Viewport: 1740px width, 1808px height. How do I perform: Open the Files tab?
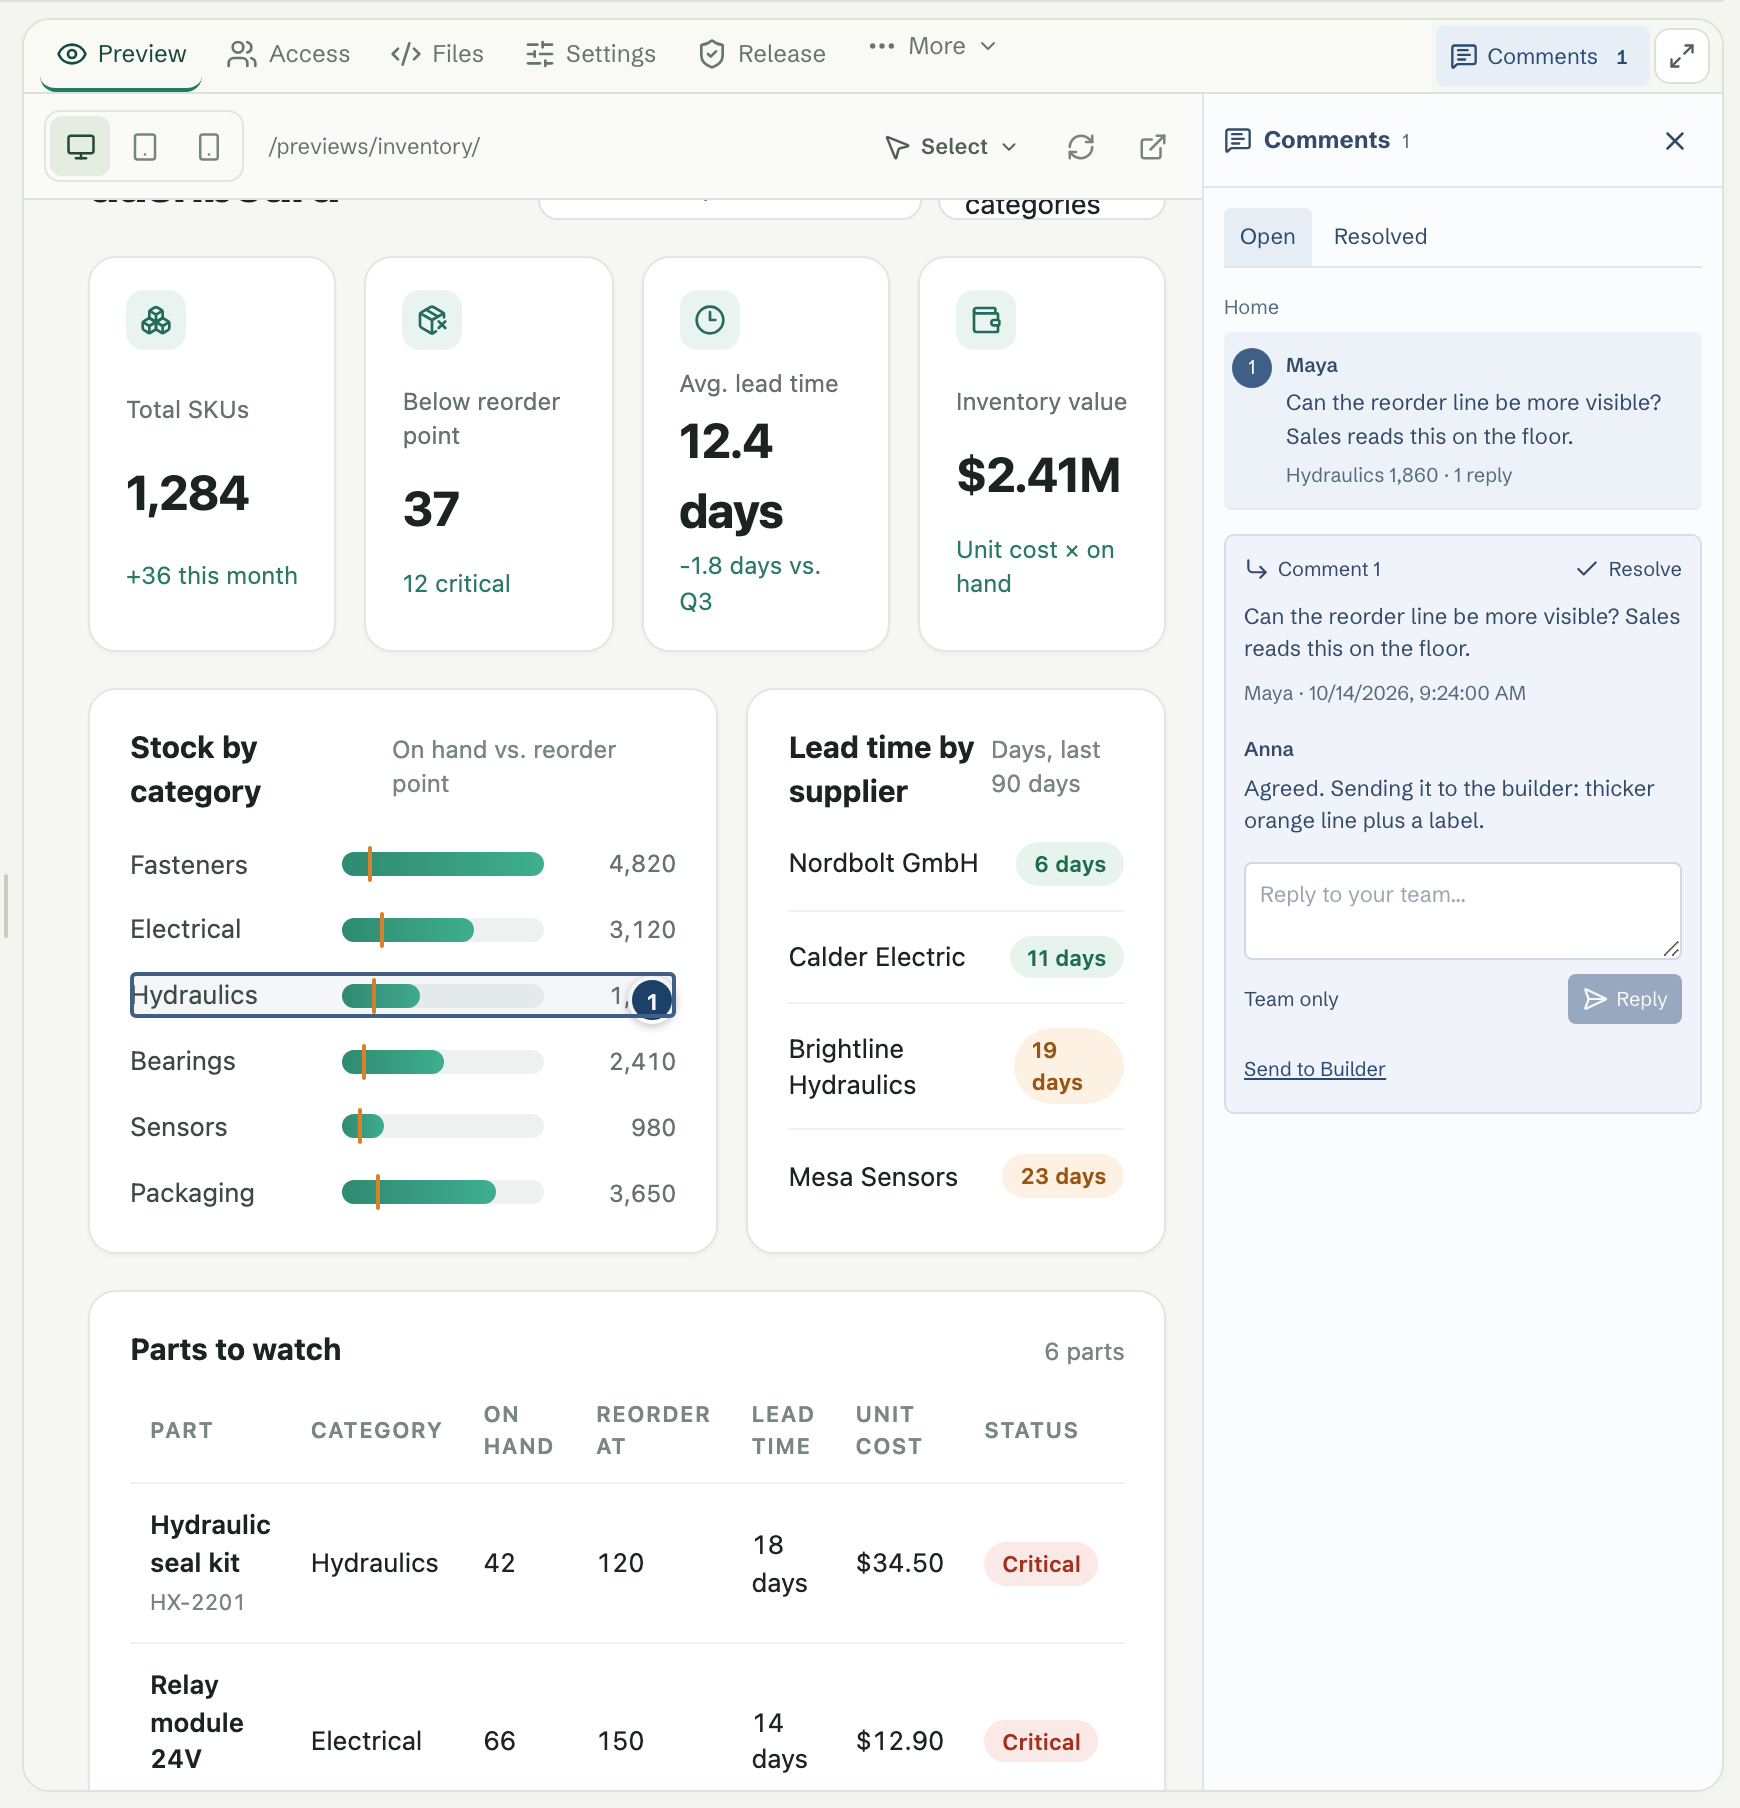[437, 54]
